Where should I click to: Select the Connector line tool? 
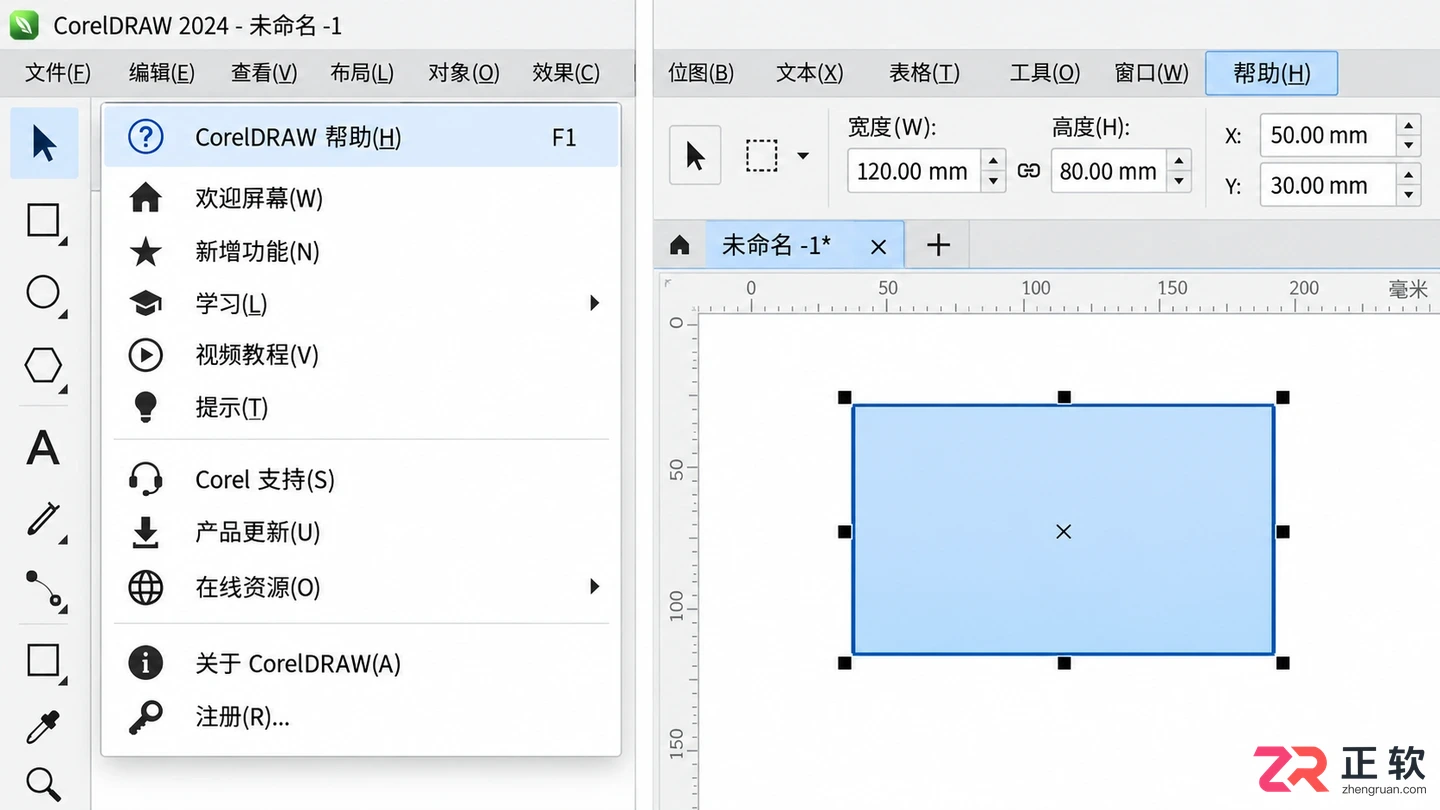coord(44,589)
